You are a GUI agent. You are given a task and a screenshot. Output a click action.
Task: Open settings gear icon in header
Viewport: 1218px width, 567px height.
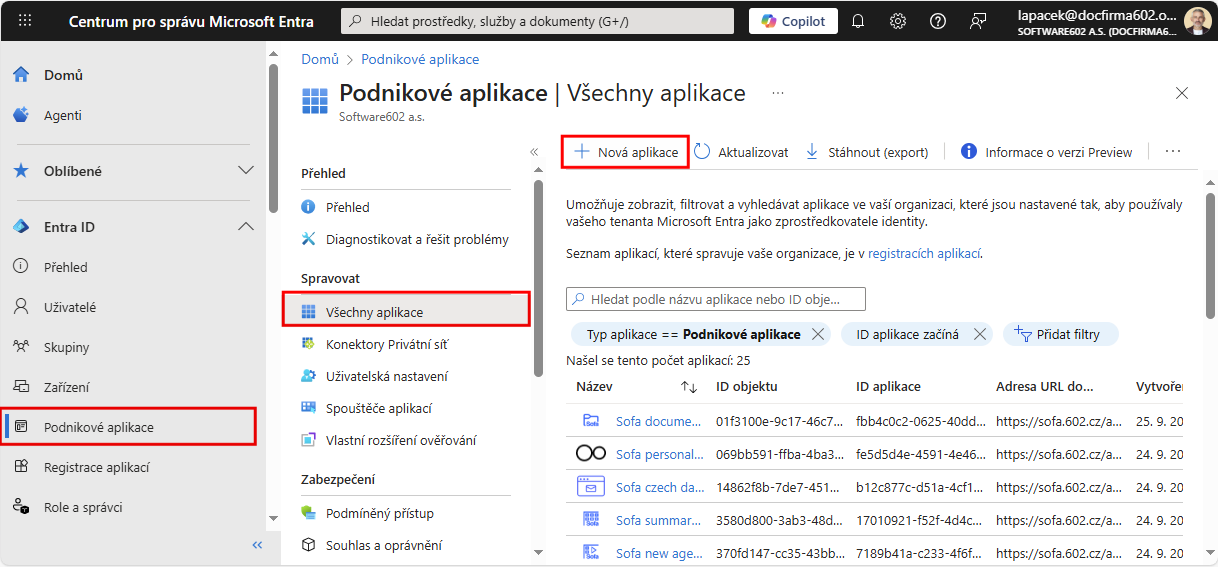click(x=898, y=21)
